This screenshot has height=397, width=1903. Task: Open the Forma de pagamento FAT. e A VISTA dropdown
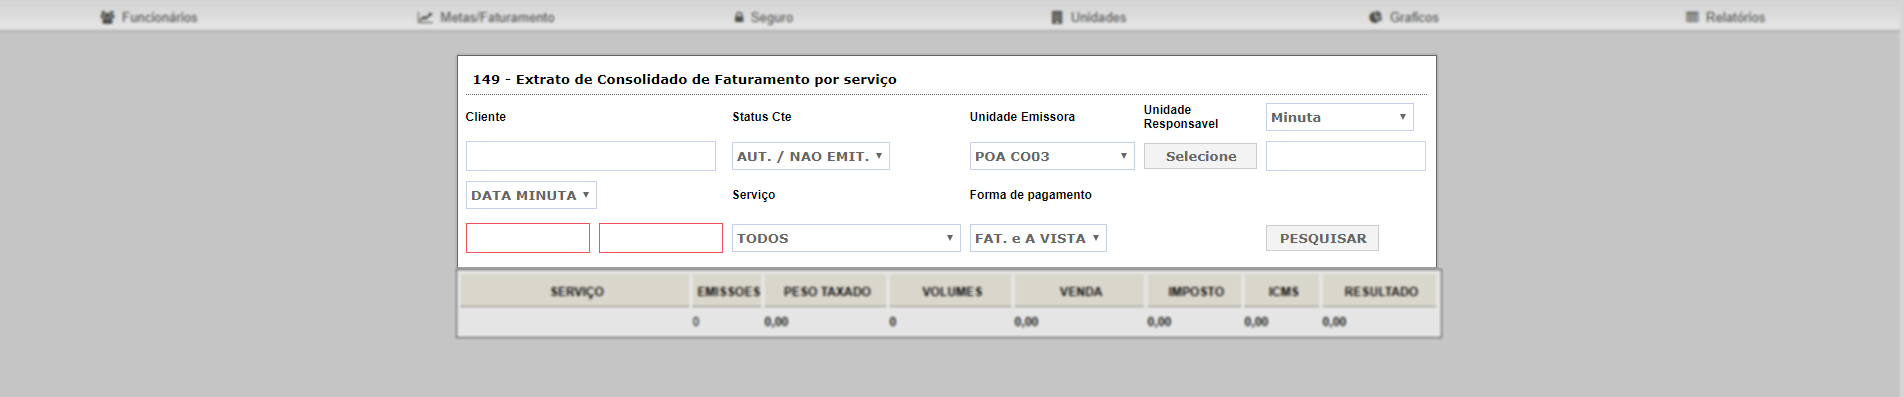click(x=1038, y=238)
